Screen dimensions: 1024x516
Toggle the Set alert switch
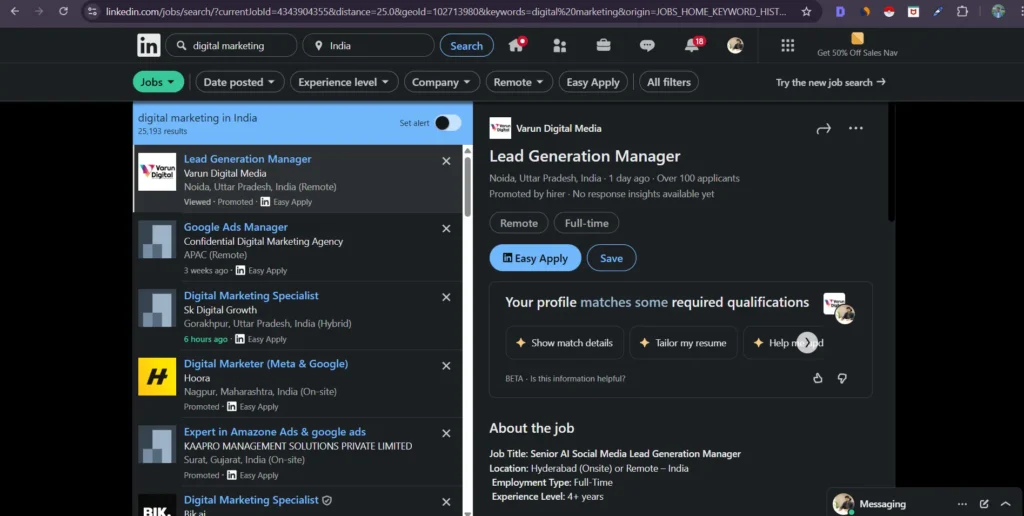click(x=447, y=123)
